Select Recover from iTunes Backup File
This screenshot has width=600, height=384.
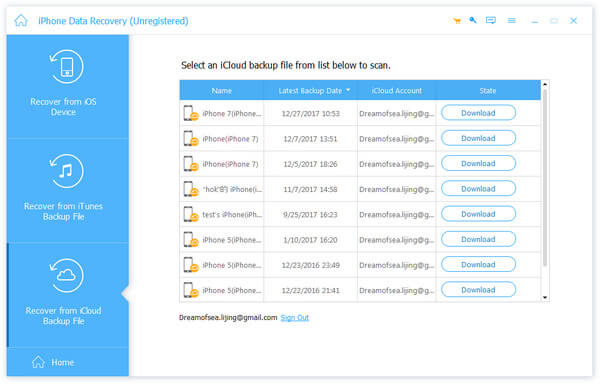click(68, 190)
